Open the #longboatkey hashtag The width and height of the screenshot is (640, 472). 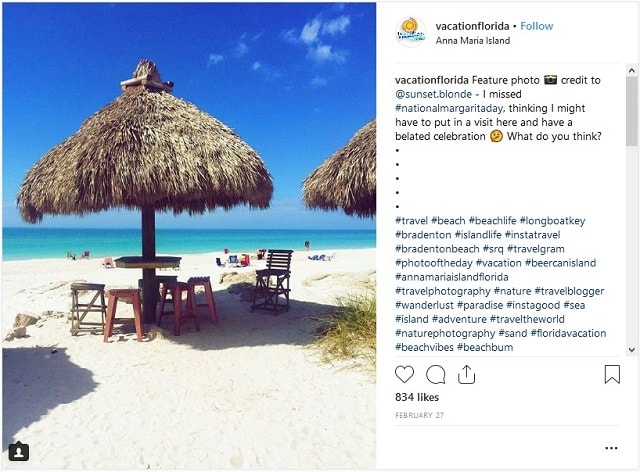552,221
